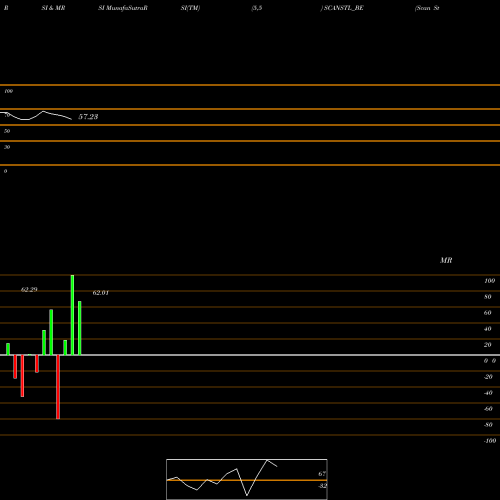Click the first green bar at left edge

pyautogui.click(x=8, y=349)
